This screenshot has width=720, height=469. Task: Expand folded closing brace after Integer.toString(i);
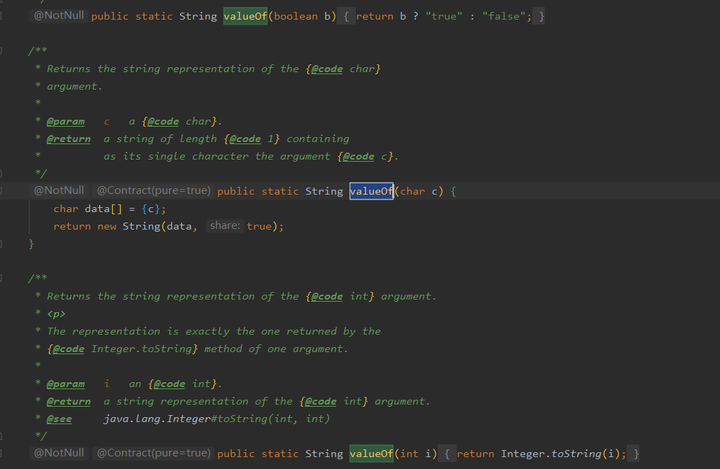coord(636,454)
